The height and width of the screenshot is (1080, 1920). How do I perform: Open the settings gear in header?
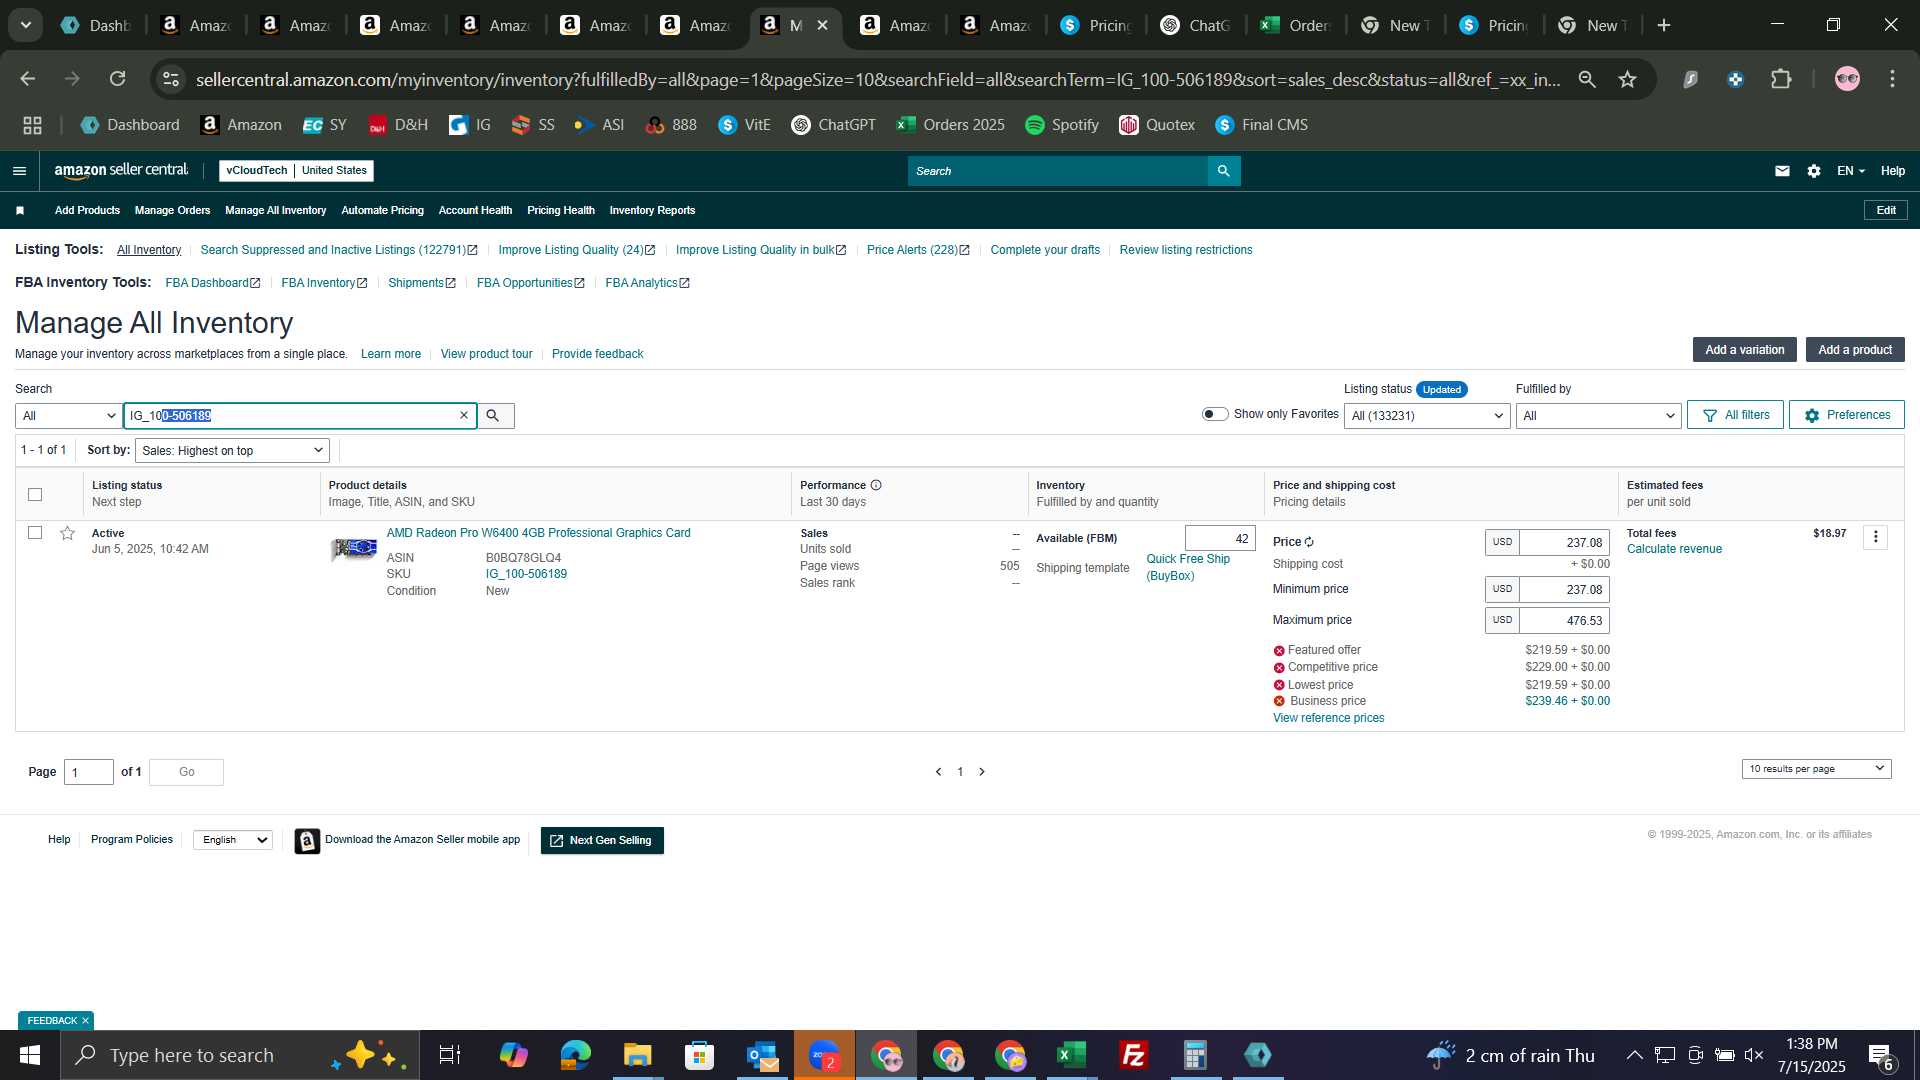(1814, 171)
